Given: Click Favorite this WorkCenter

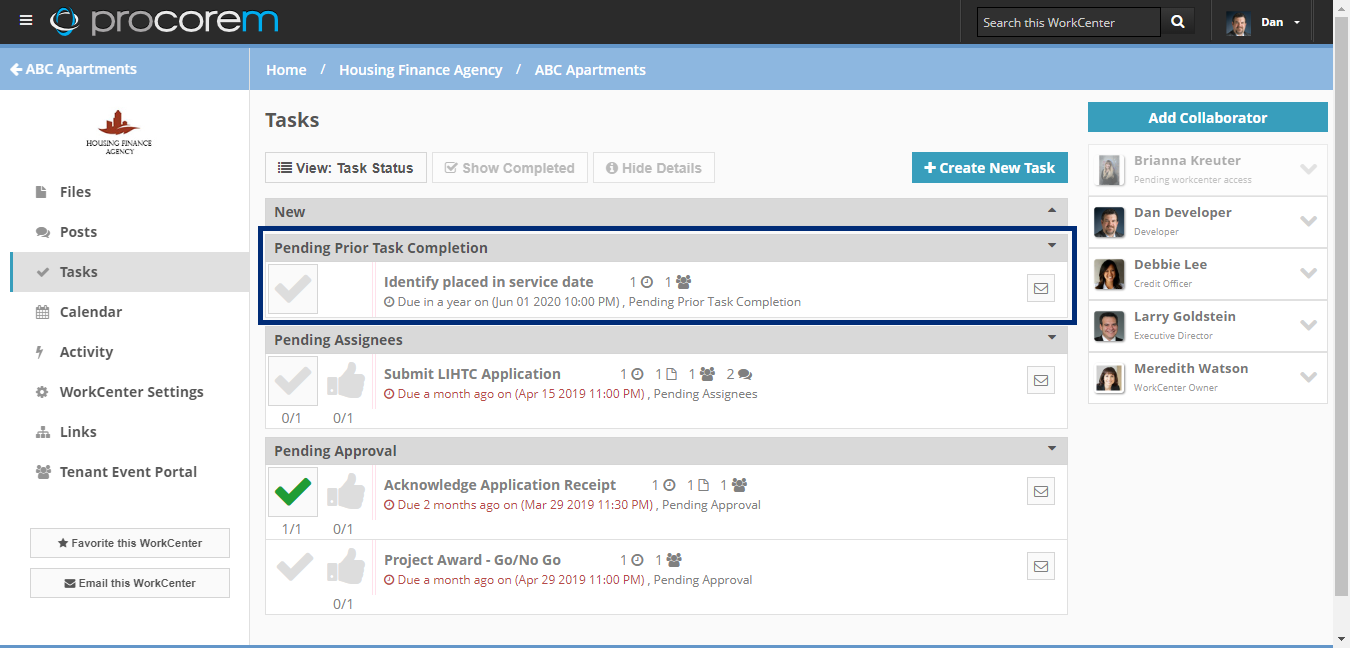Looking at the screenshot, I should (129, 542).
